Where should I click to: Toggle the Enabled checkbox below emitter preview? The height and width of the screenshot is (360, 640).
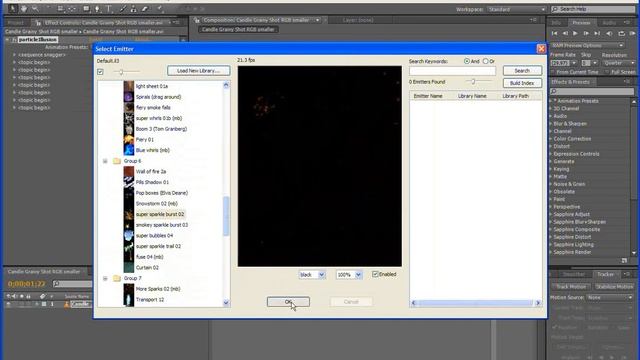point(375,274)
